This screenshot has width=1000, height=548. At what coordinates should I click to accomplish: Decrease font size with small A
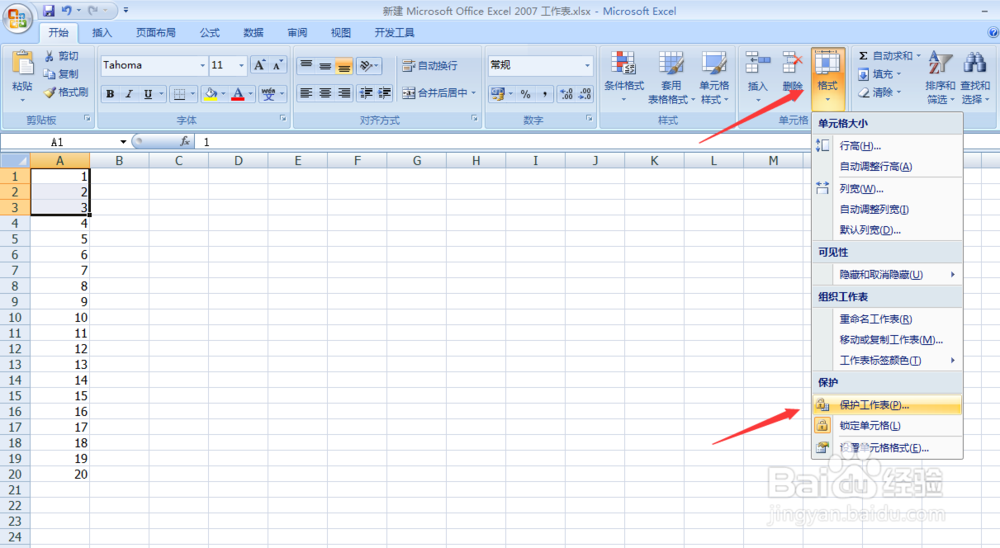(277, 65)
